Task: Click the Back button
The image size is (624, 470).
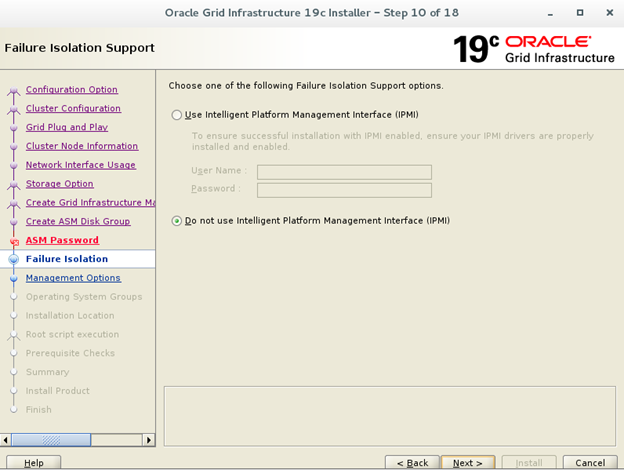Action: [x=412, y=463]
